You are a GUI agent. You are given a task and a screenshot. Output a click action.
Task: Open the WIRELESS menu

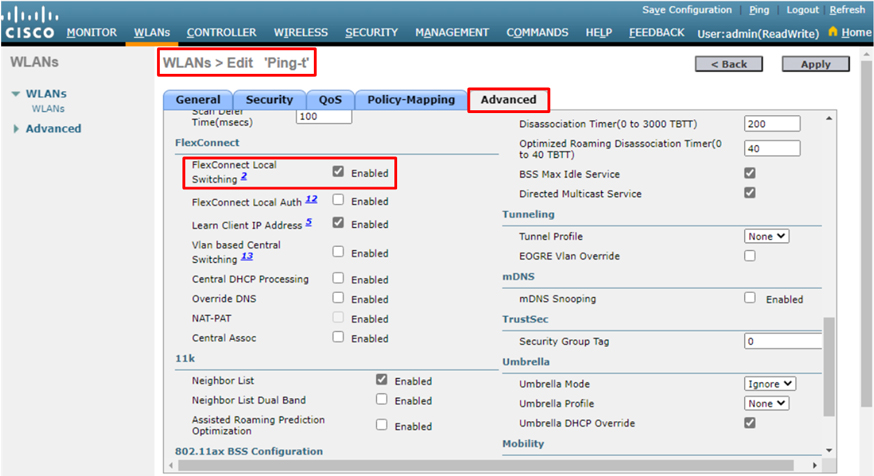(300, 32)
